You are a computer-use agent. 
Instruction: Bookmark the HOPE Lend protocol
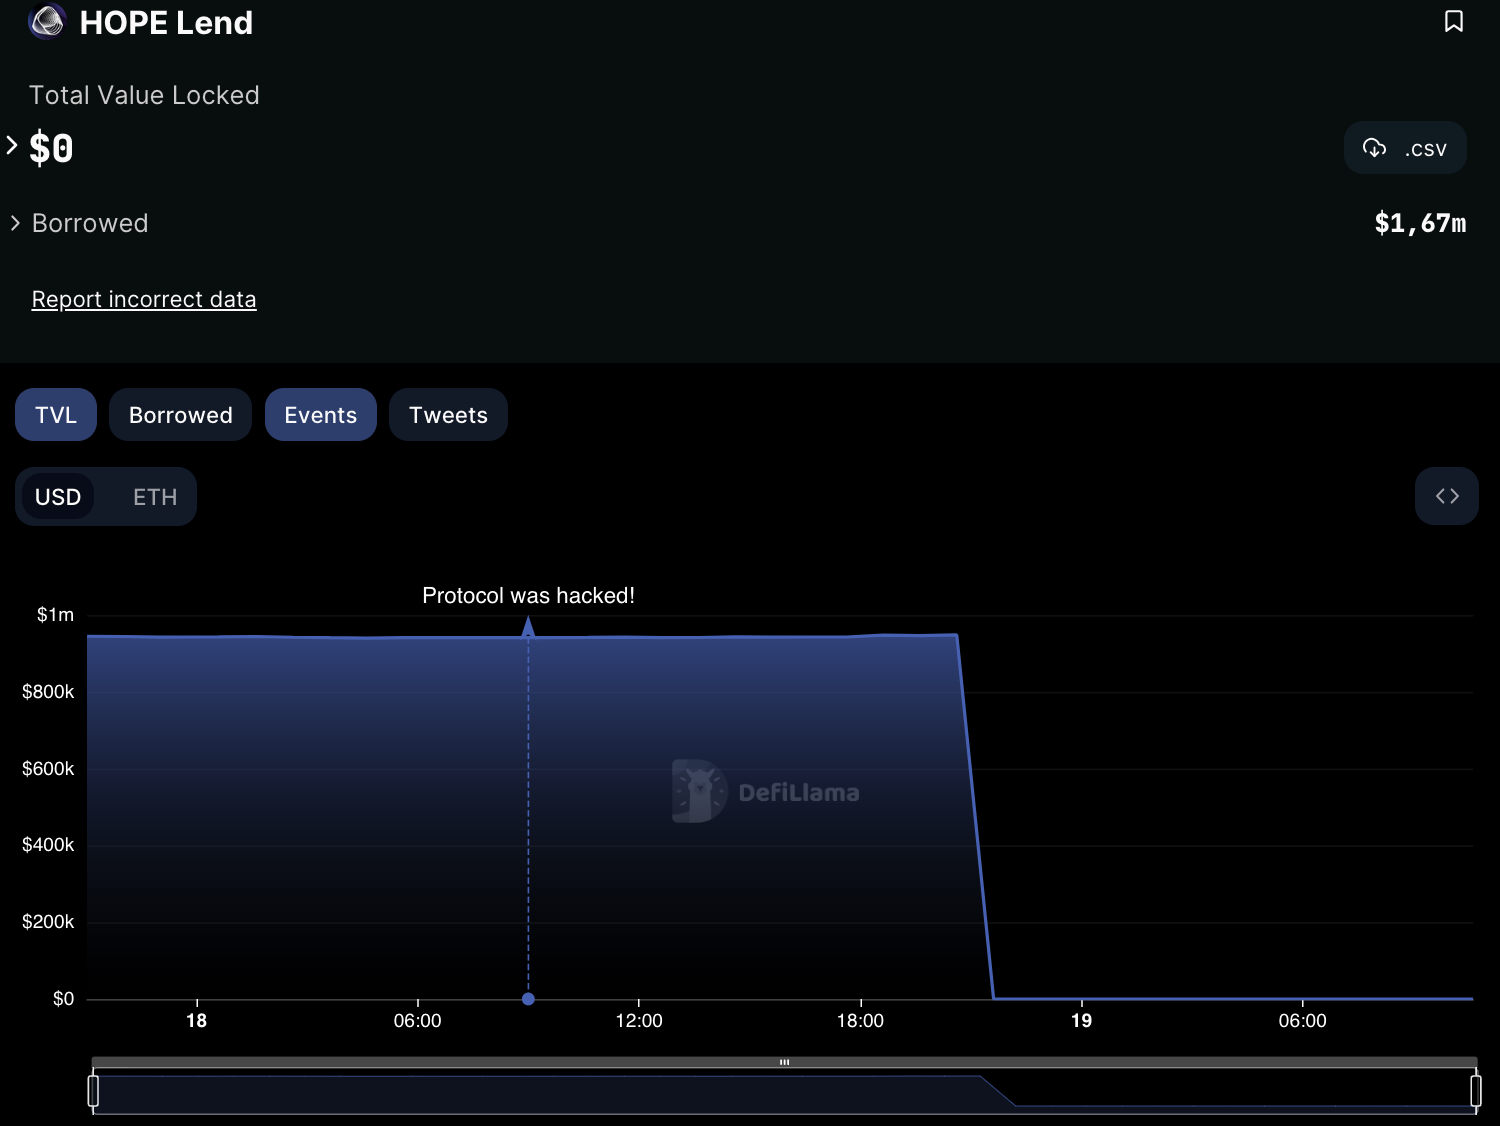point(1453,21)
